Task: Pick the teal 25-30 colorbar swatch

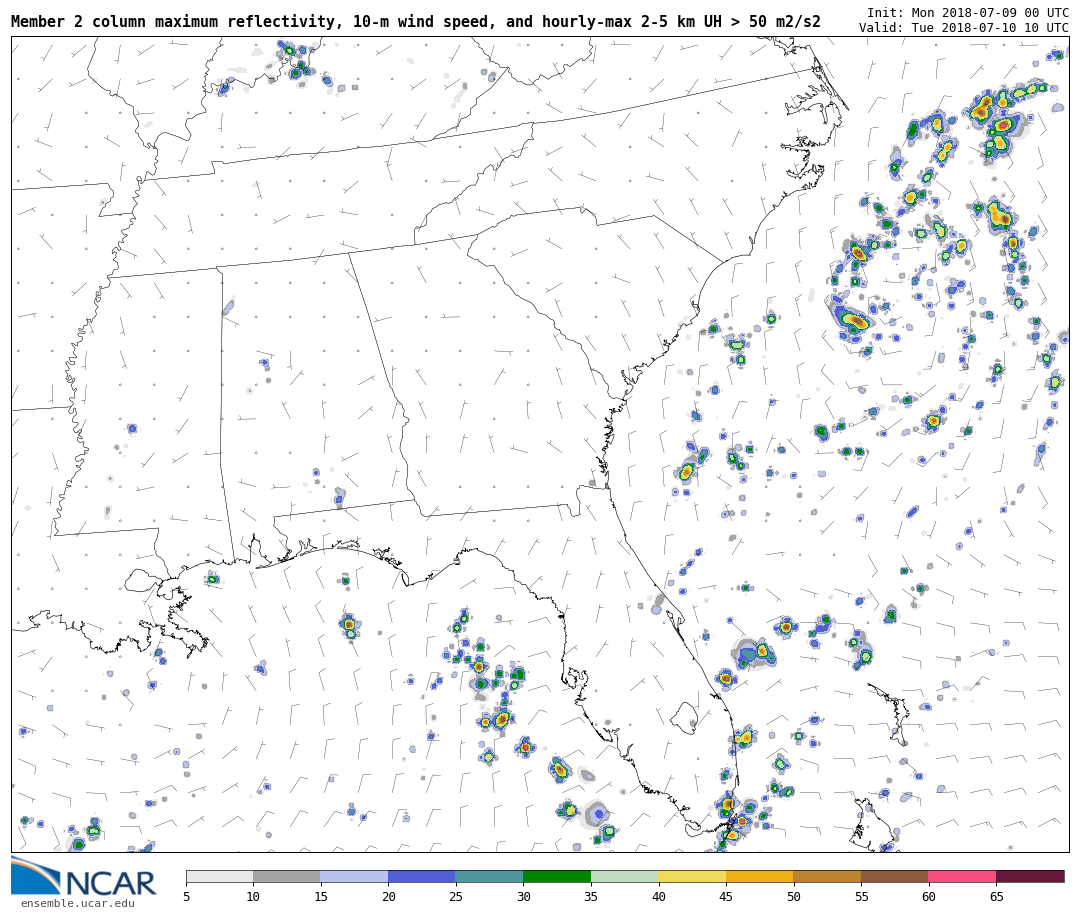Action: 489,877
